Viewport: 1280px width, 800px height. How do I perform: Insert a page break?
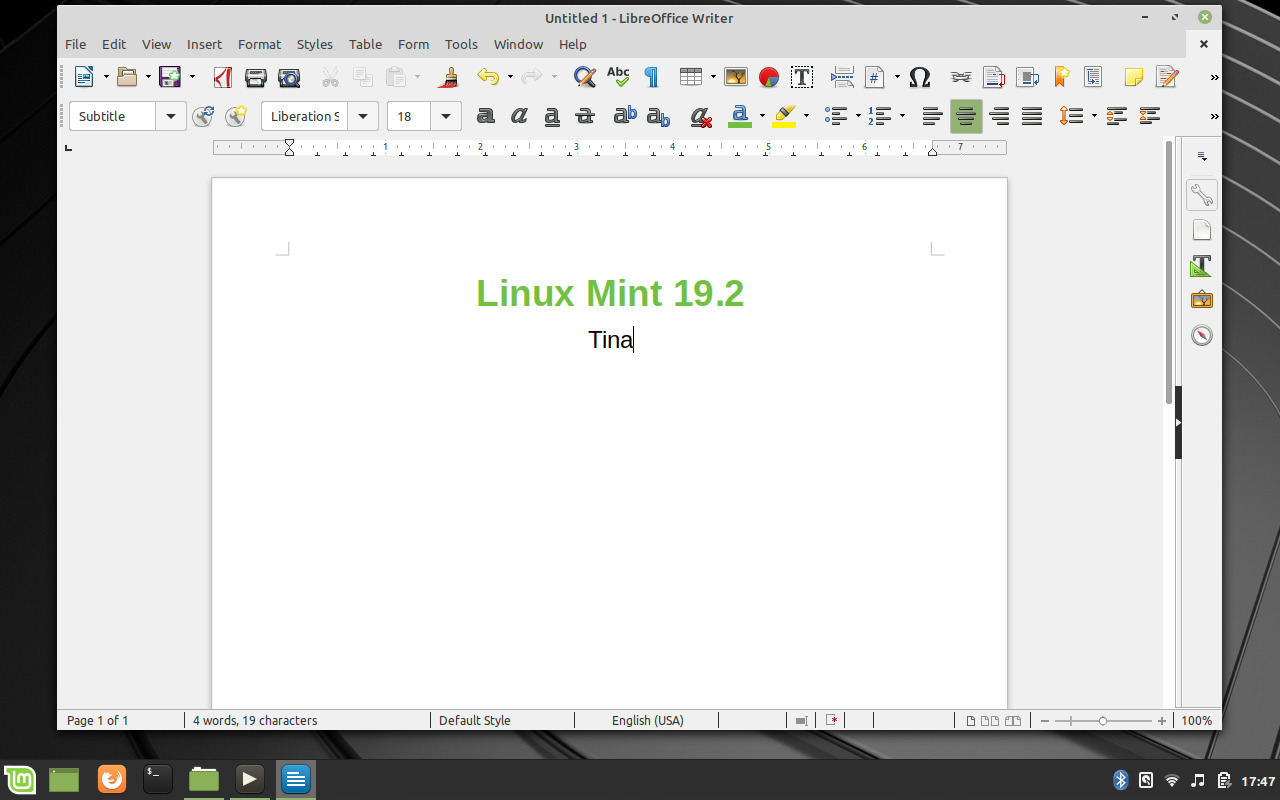[x=842, y=77]
